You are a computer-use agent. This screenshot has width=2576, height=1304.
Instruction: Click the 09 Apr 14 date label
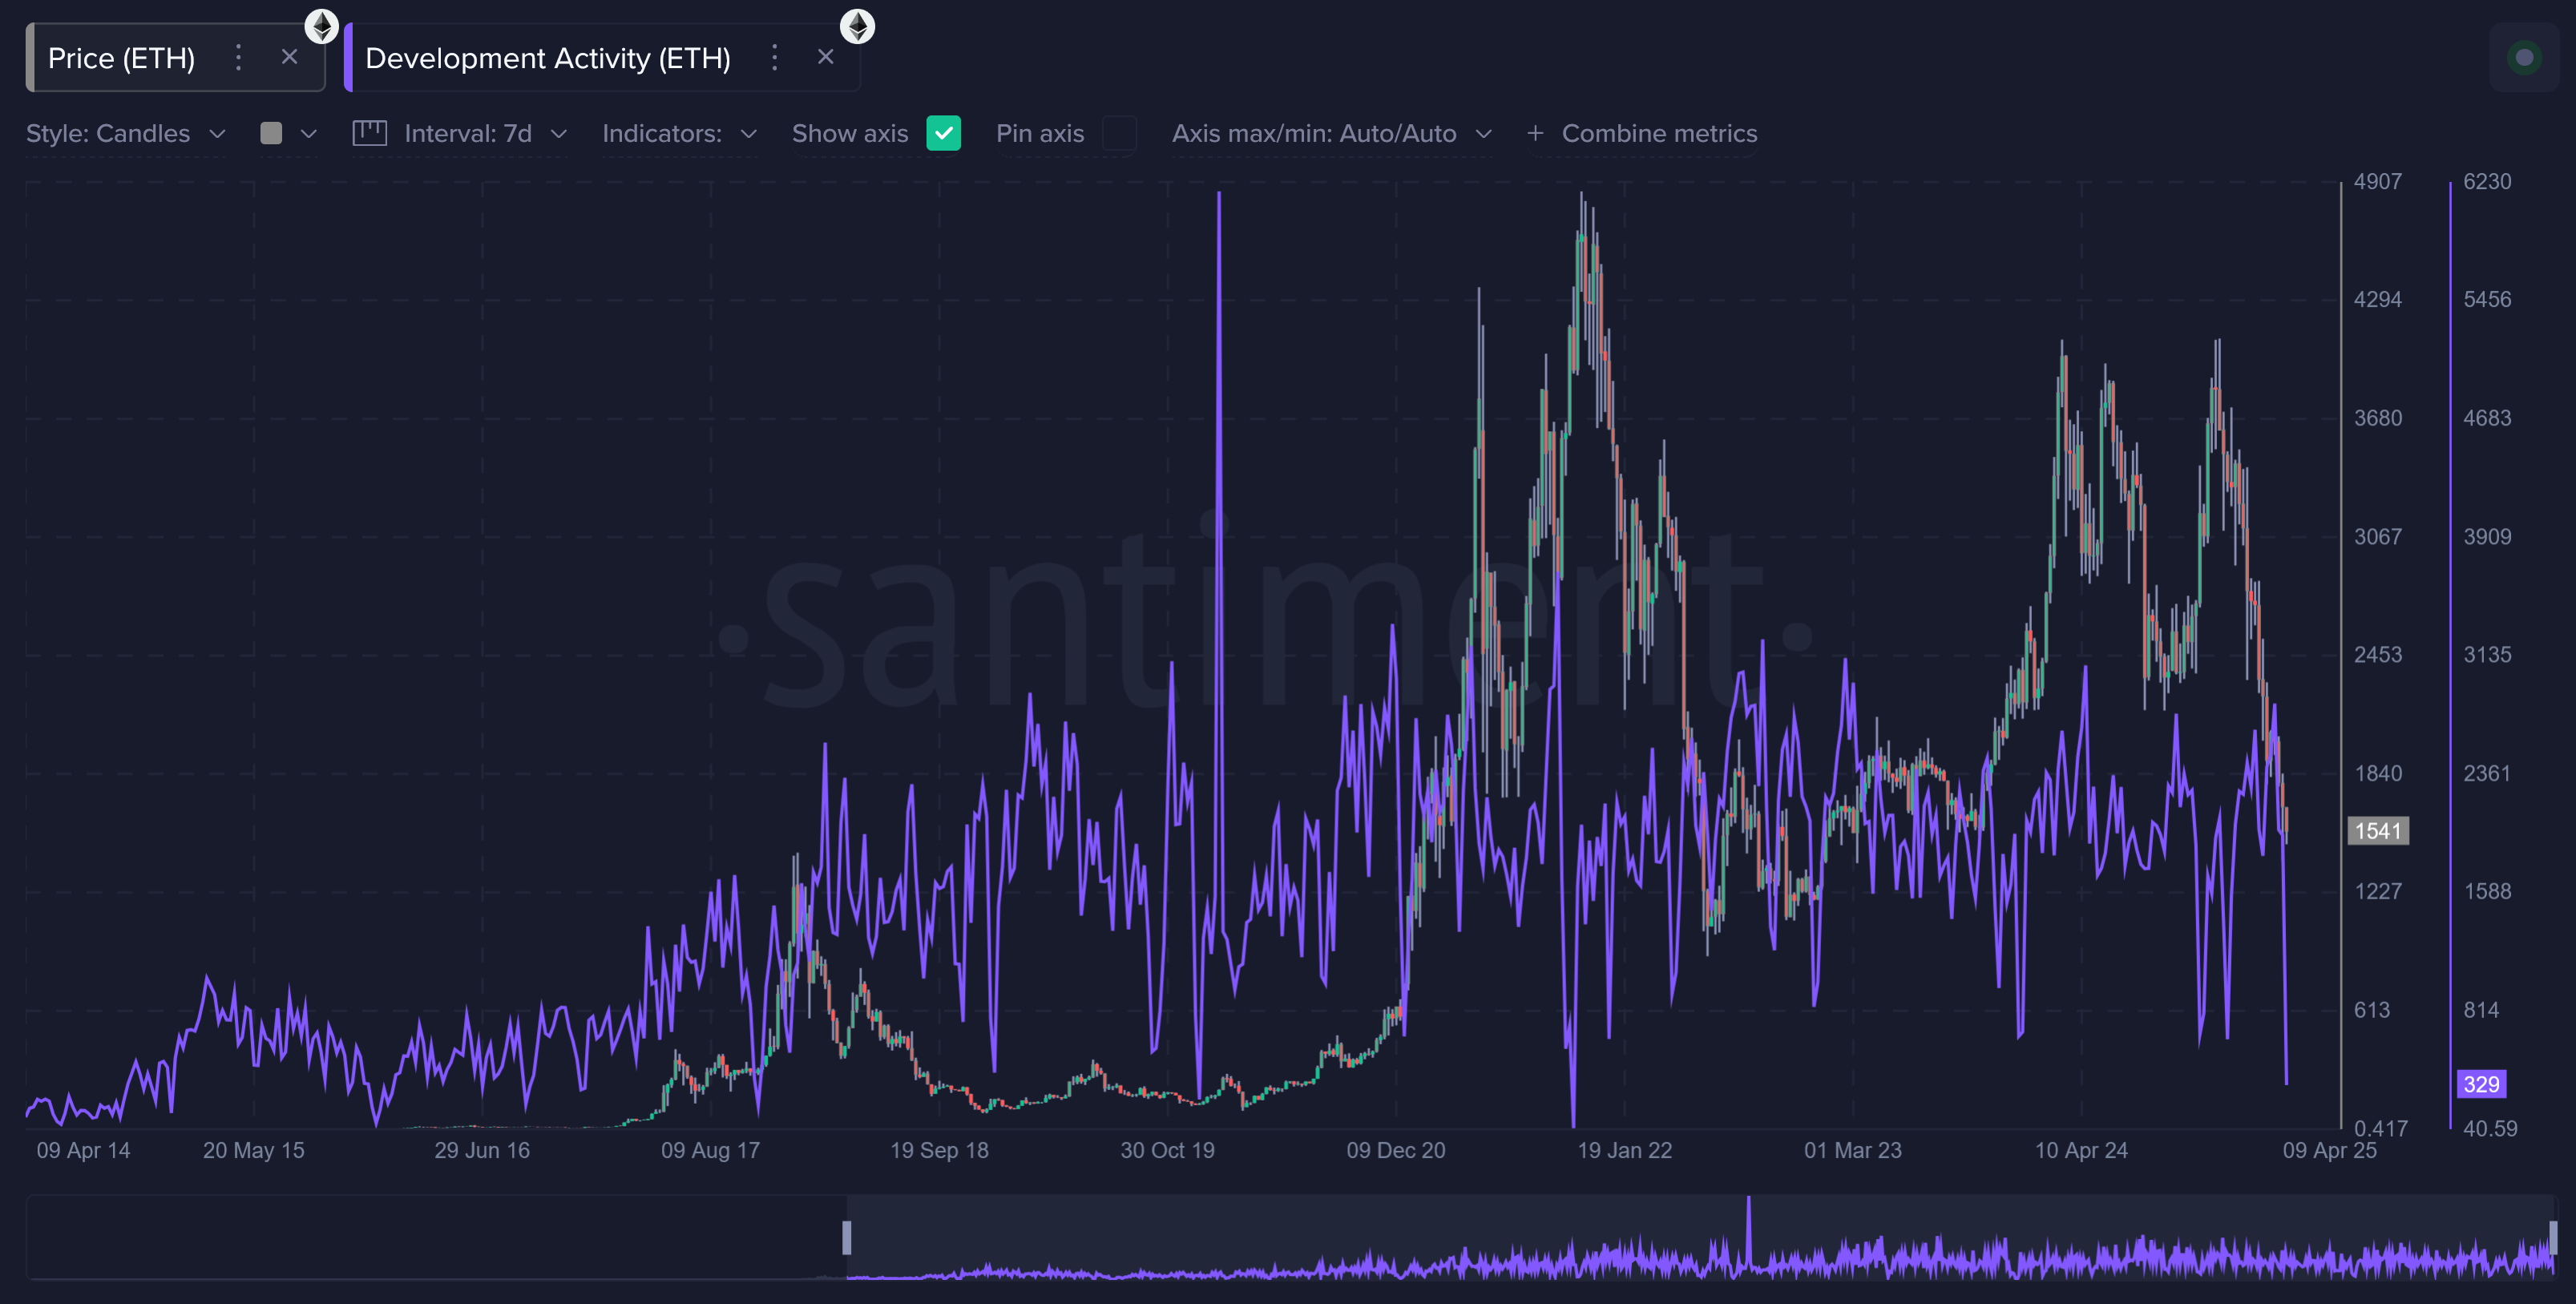tap(84, 1151)
